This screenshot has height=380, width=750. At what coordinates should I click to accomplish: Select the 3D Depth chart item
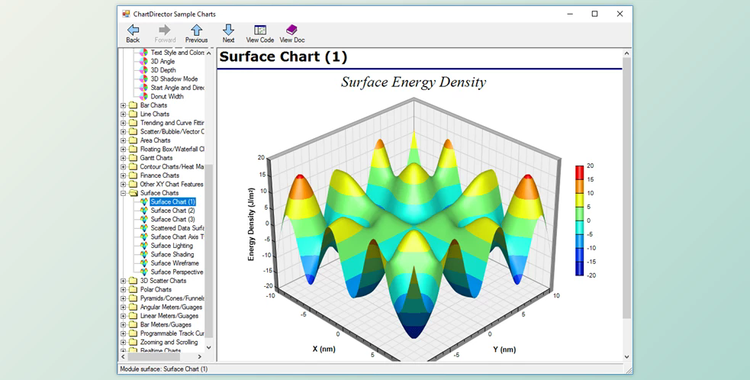point(163,70)
